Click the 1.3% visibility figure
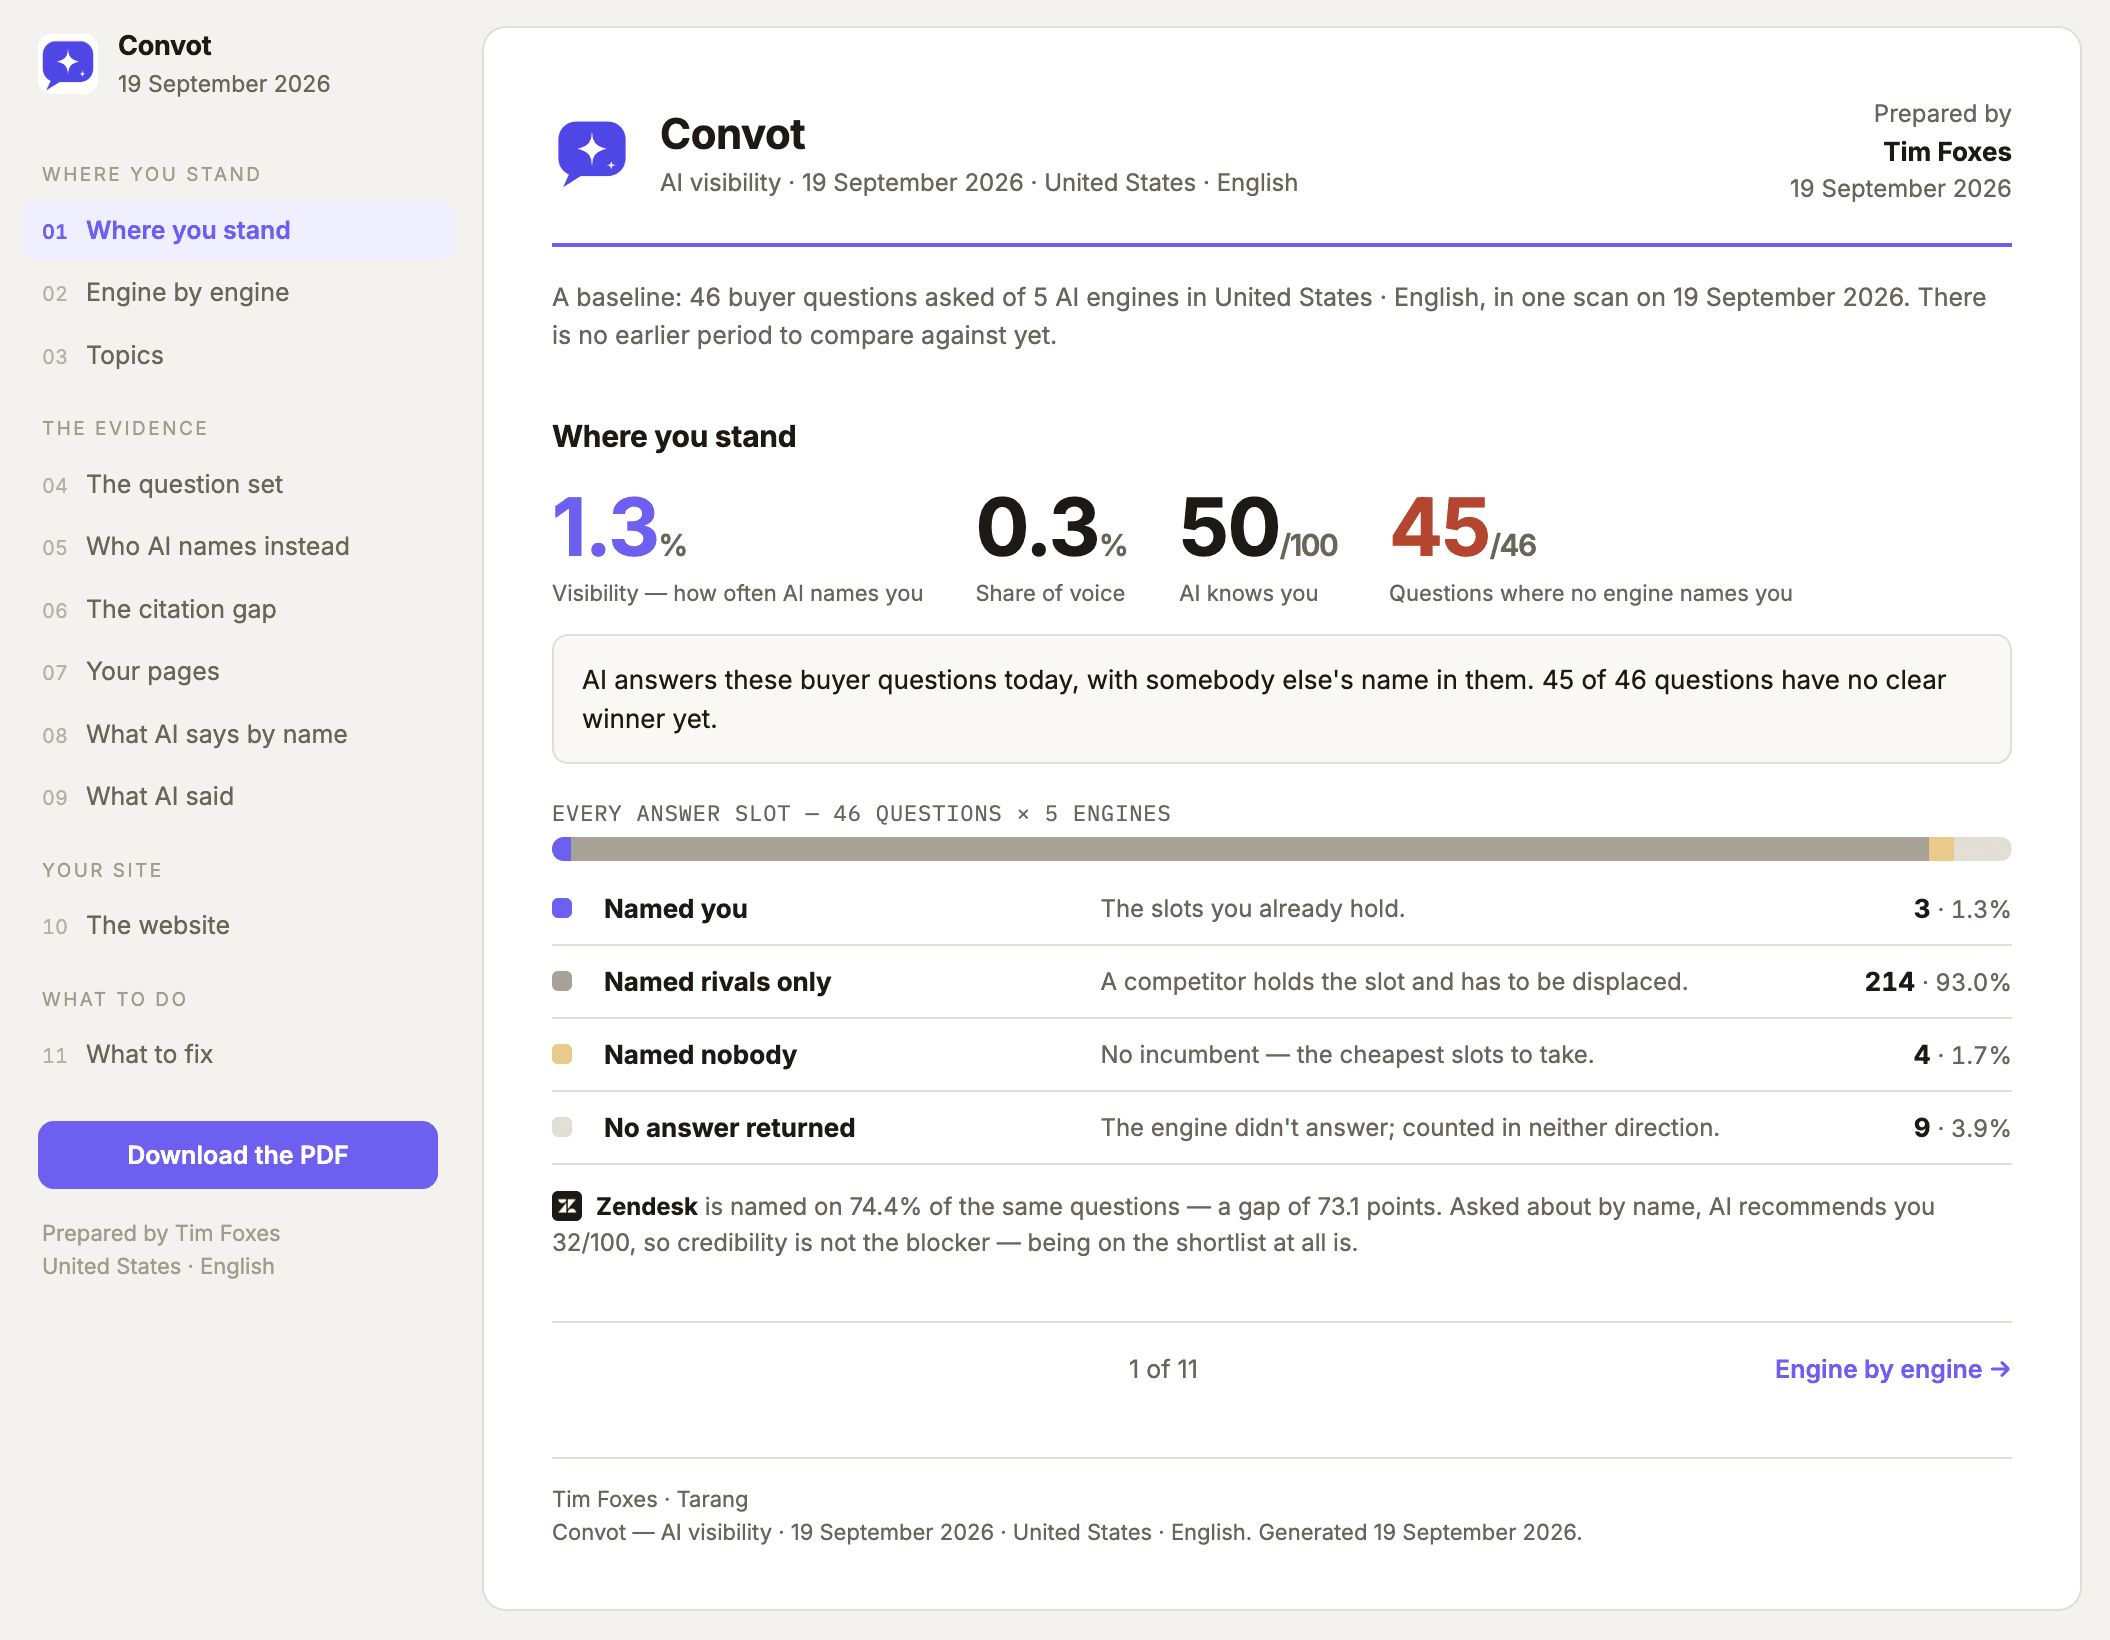The width and height of the screenshot is (2110, 1640). coord(619,528)
